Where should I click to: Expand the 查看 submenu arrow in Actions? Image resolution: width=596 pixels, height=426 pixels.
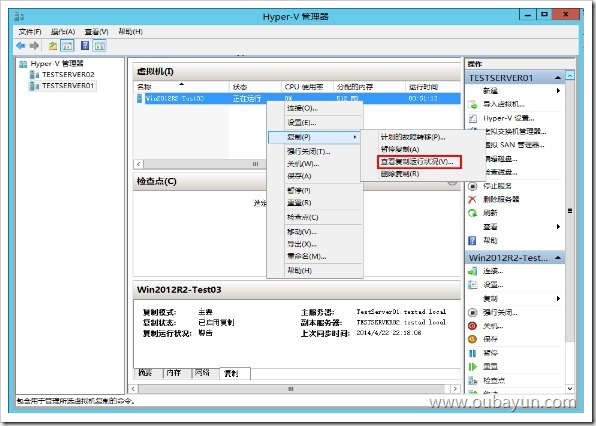pos(558,227)
